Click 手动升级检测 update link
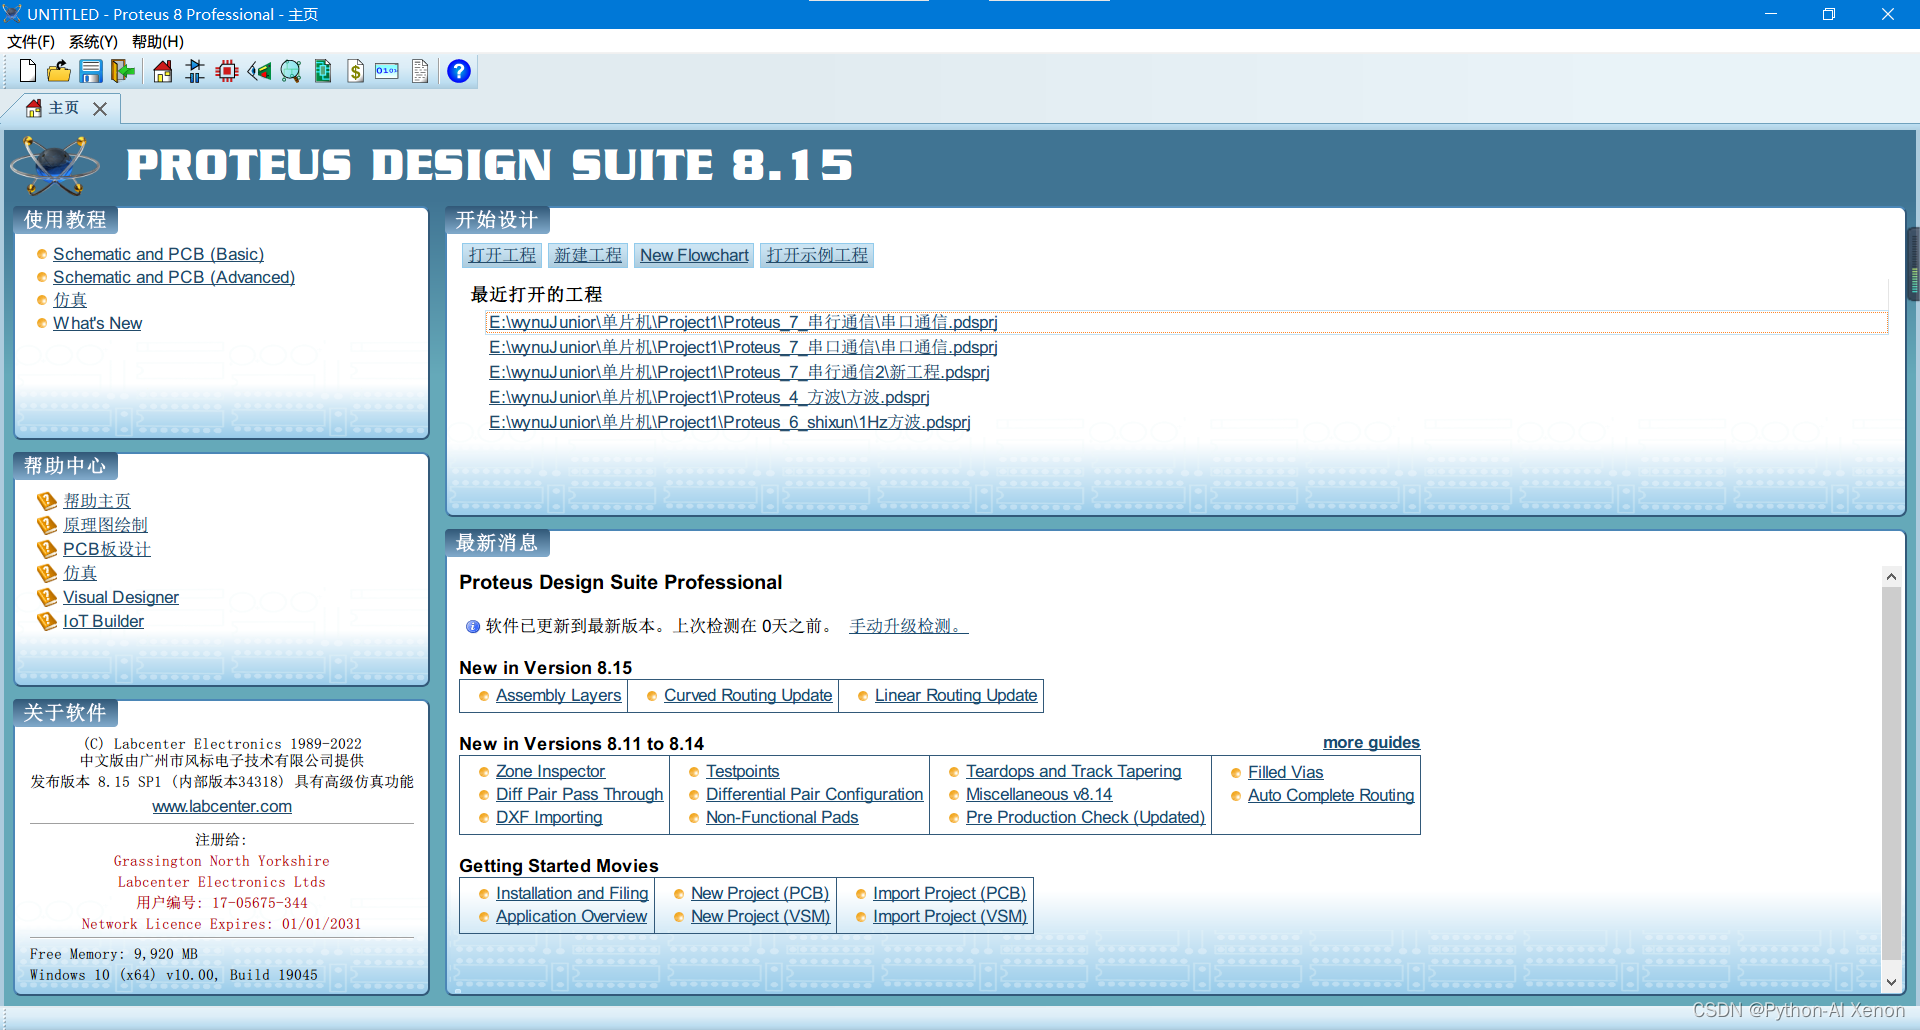 pos(909,626)
